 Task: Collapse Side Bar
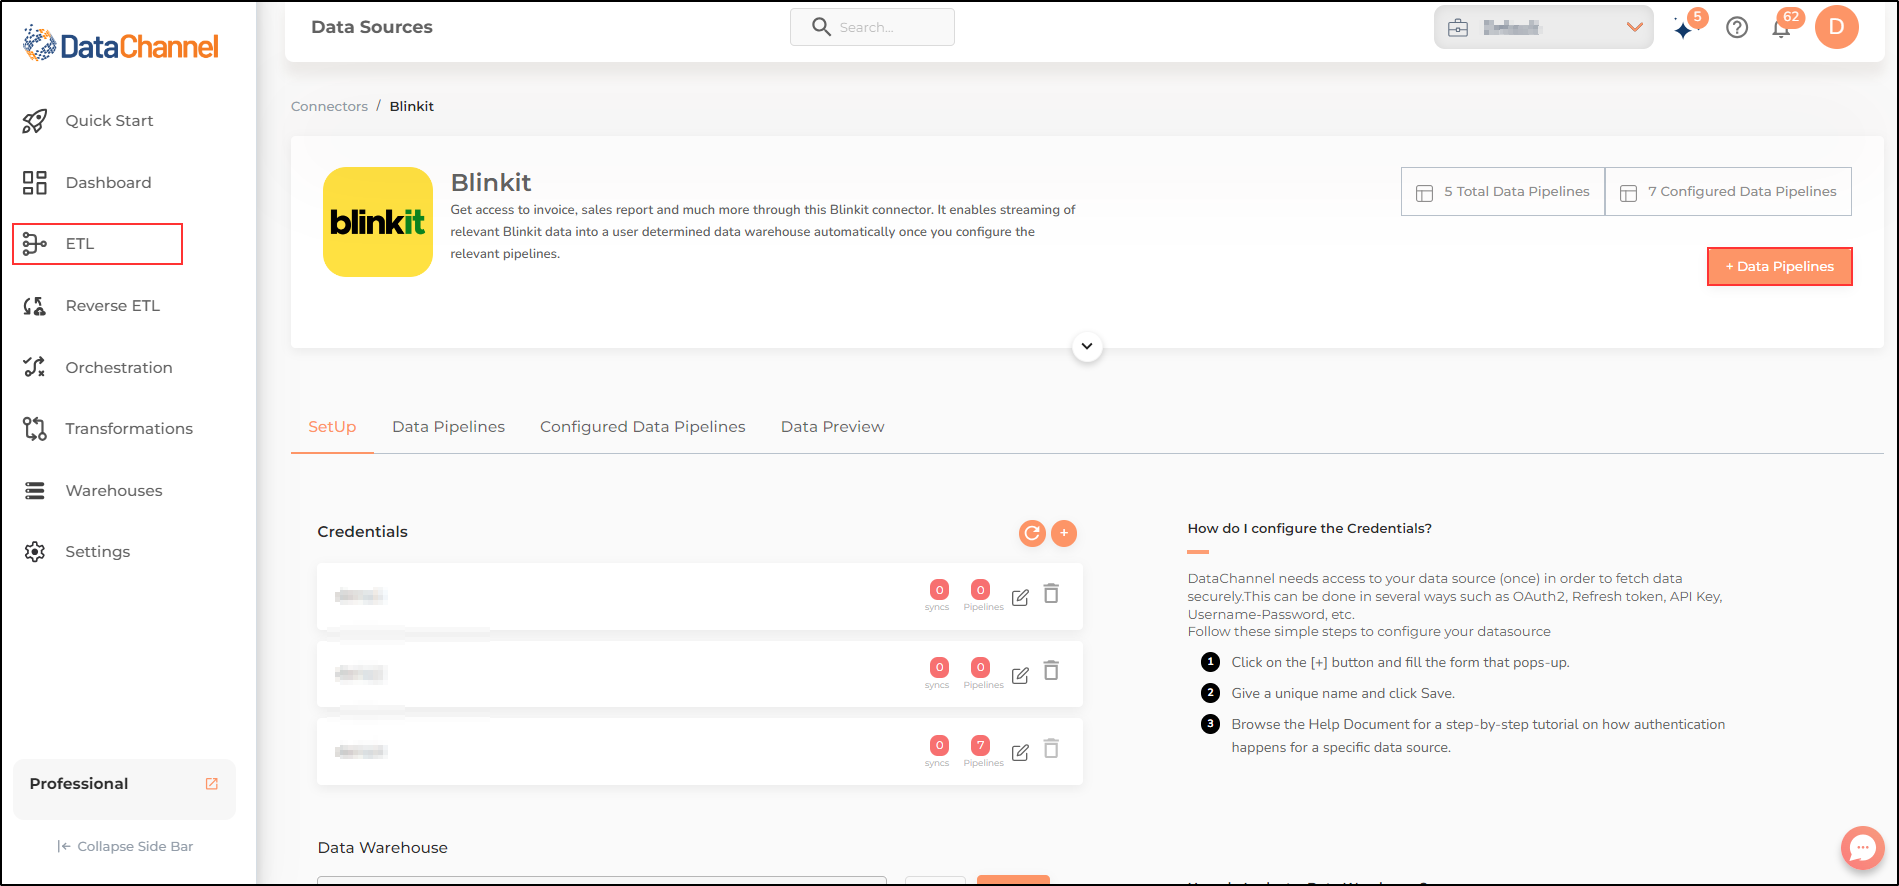(x=125, y=846)
